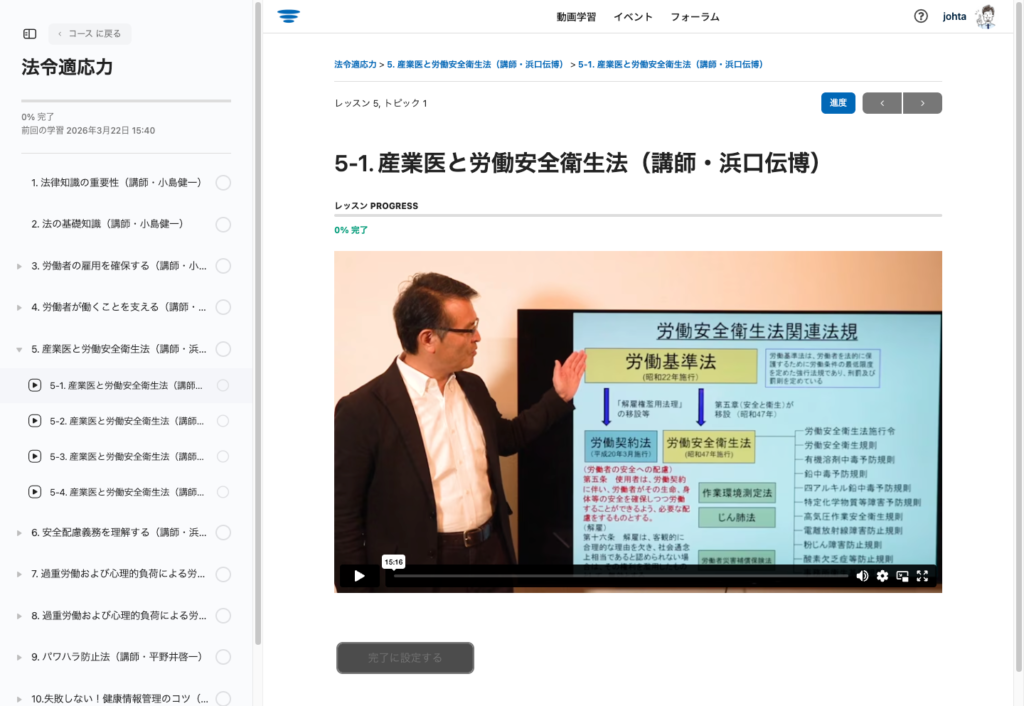Click the 法令適応力 breadcrumb link

[355, 64]
